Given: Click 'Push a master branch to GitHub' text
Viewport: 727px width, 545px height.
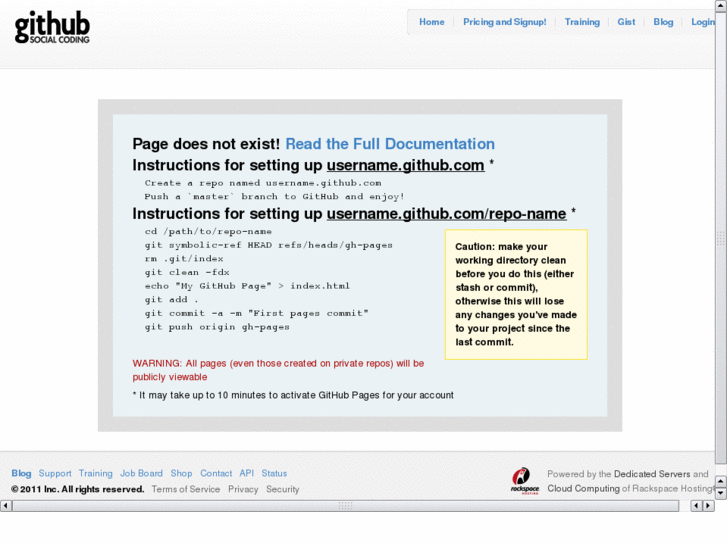Looking at the screenshot, I should (274, 196).
